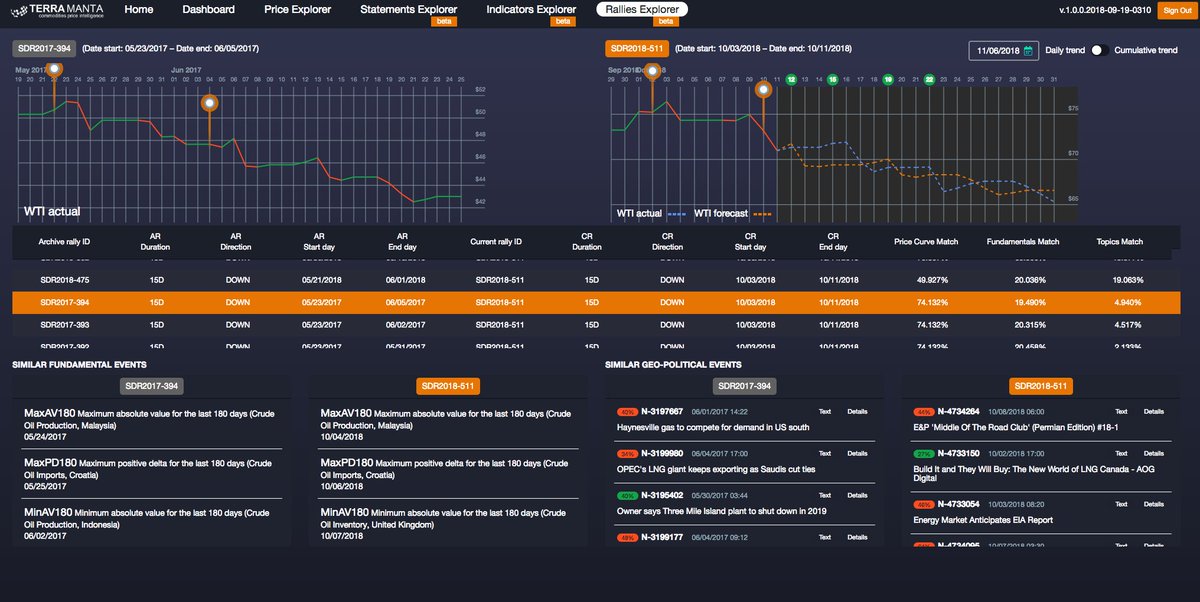This screenshot has width=1200, height=602.
Task: Show Text for news N-3199980
Action: tap(825, 454)
